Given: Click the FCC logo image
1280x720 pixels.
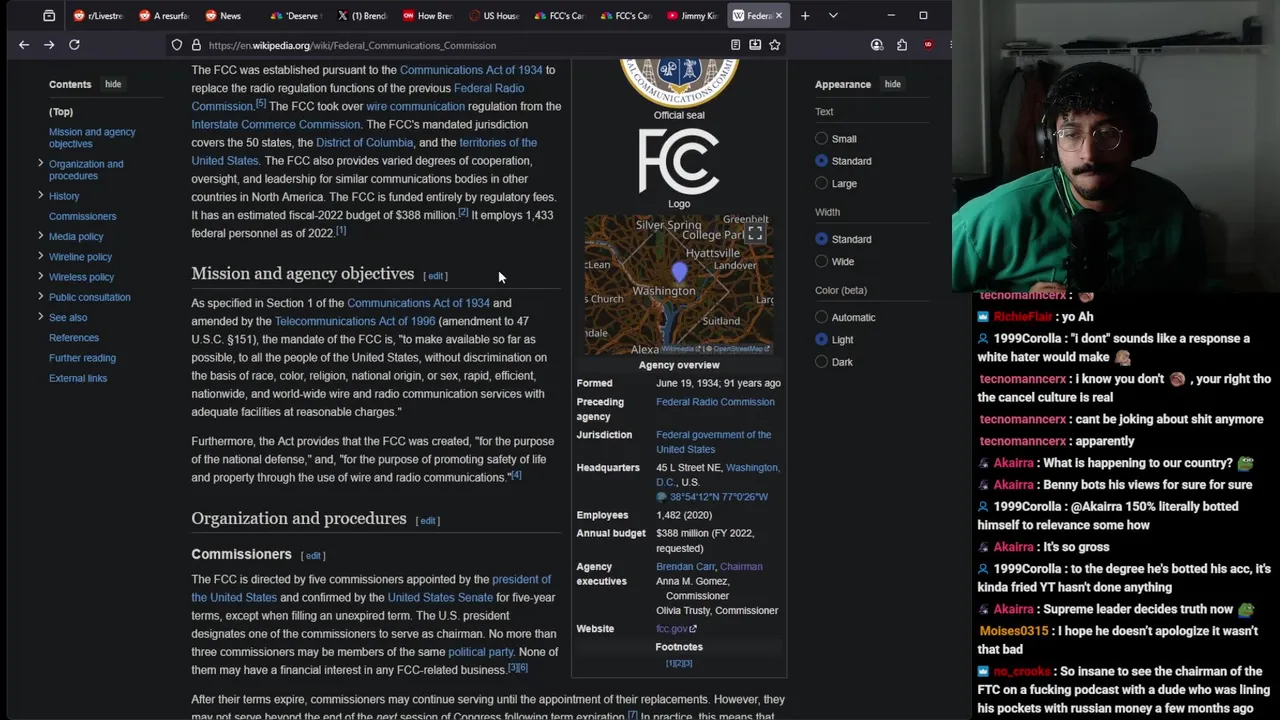Looking at the screenshot, I should coord(679,162).
